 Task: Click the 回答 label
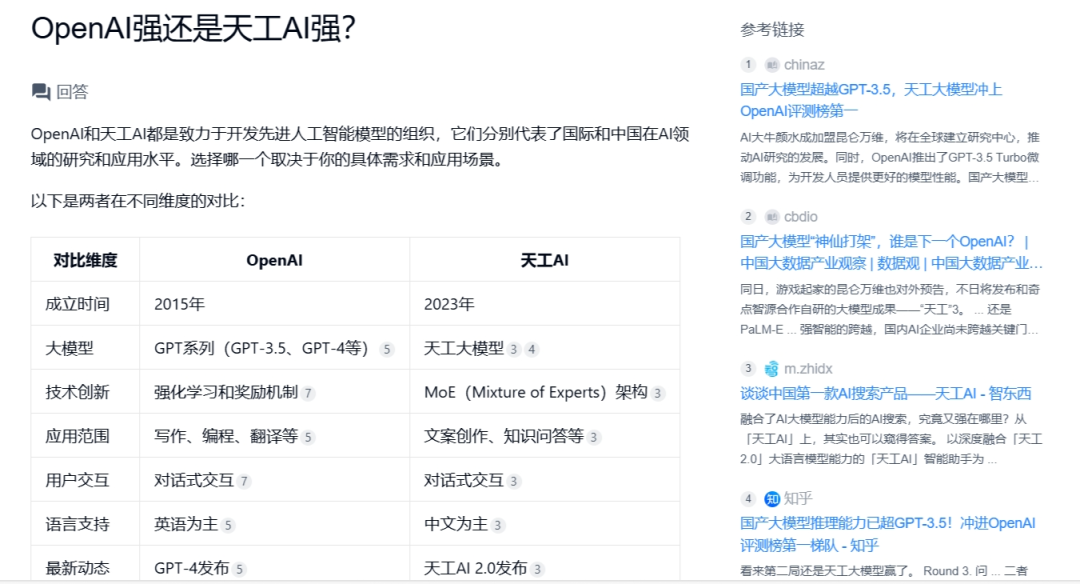[72, 92]
